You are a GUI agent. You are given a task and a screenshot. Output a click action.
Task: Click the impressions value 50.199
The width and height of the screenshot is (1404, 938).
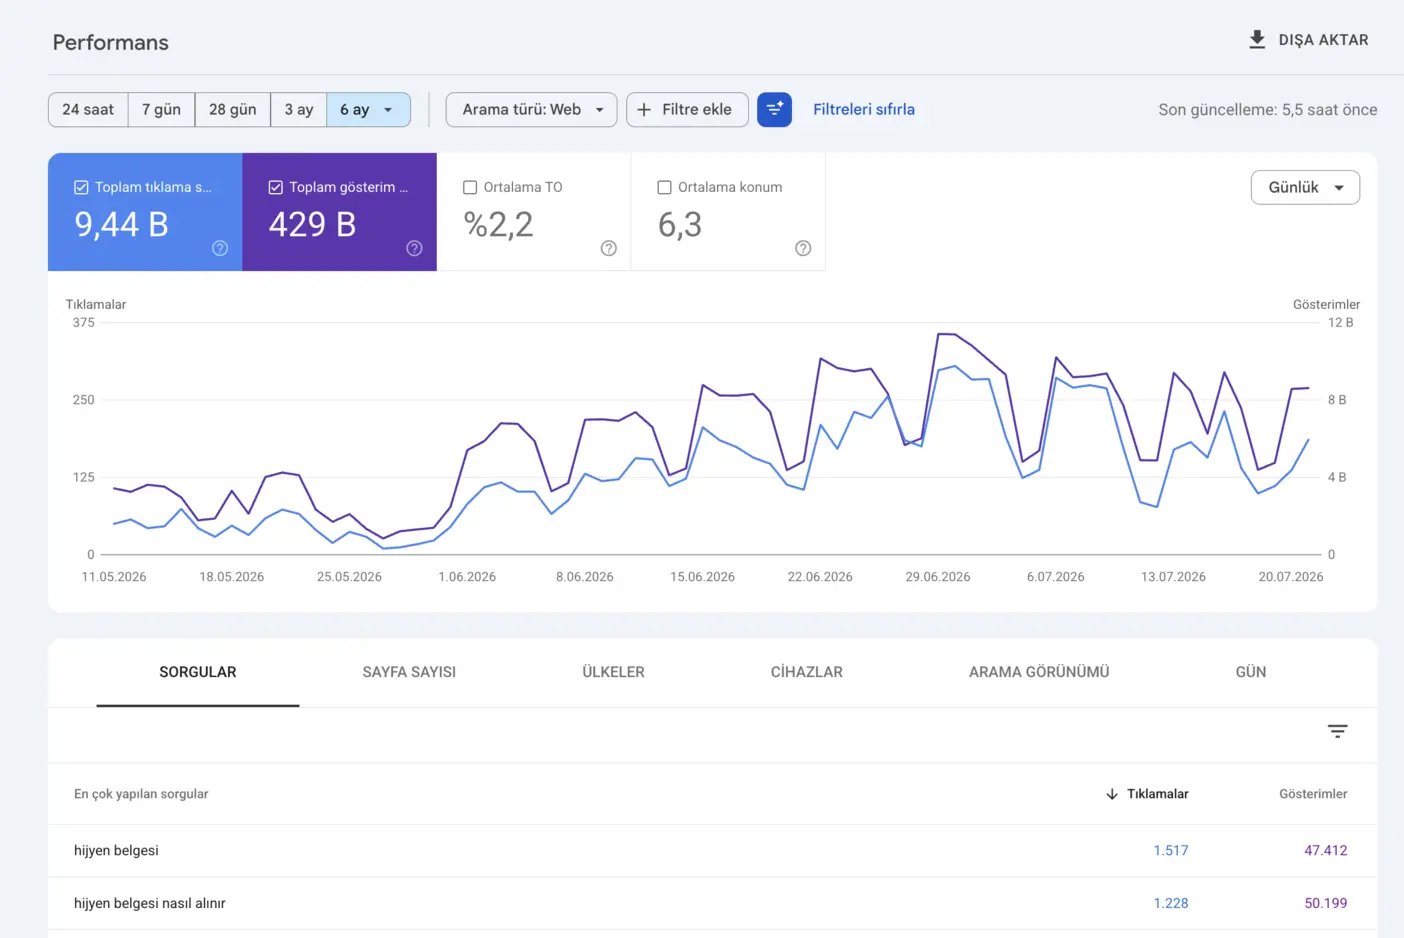tap(1326, 903)
